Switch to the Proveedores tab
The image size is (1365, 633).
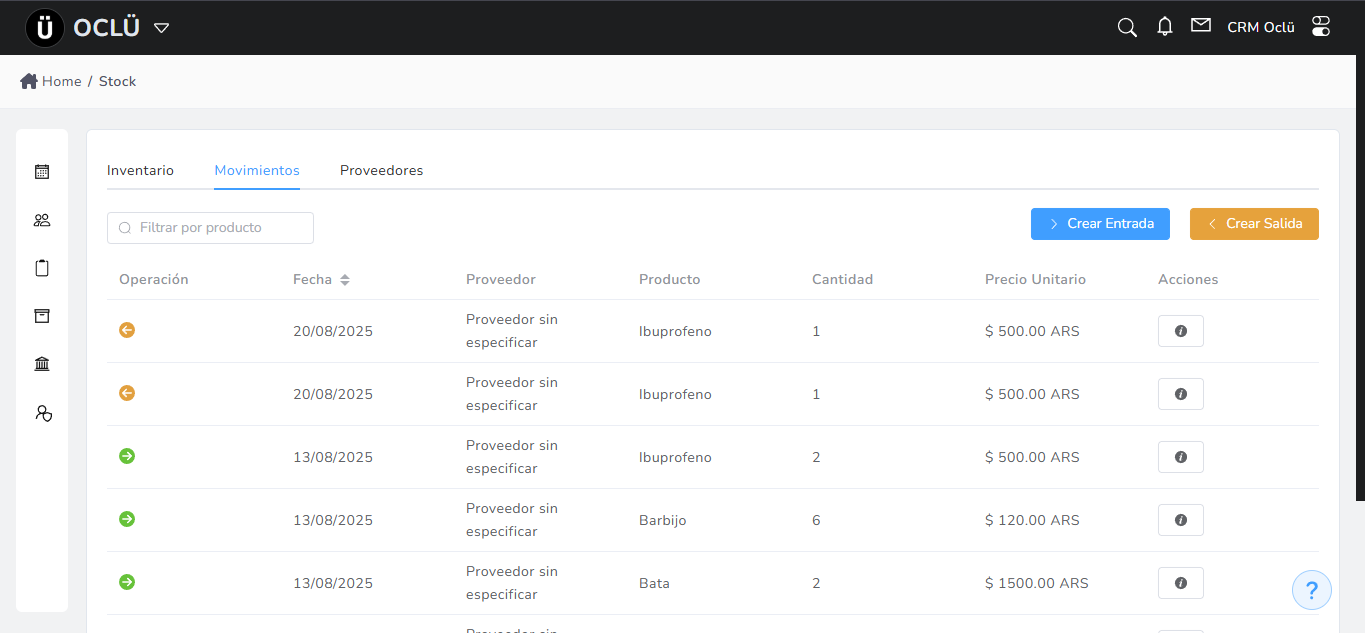[x=381, y=171]
